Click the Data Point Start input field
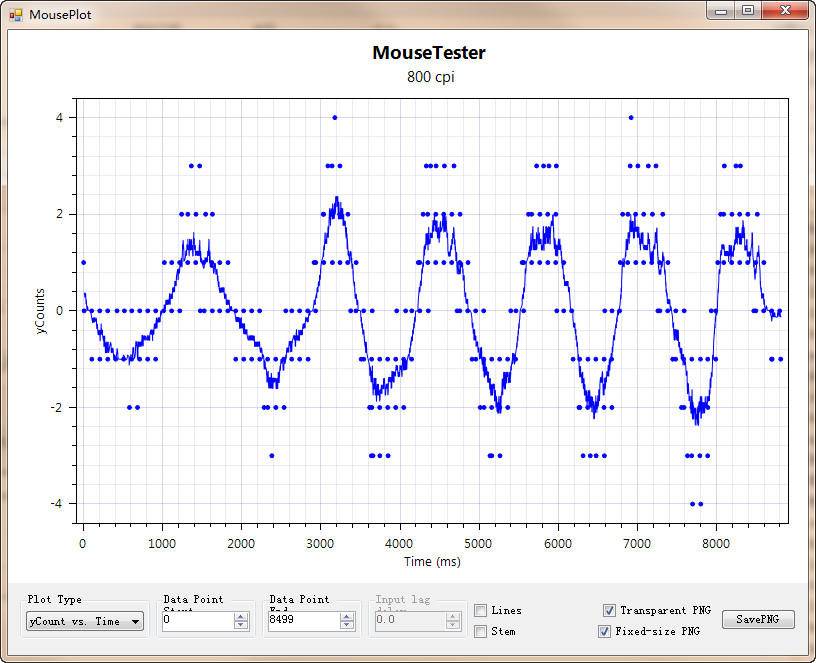816x663 pixels. coord(198,621)
